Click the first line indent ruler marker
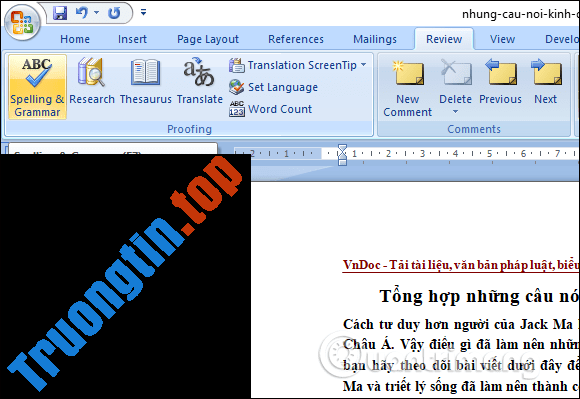The width and height of the screenshot is (580, 399). pyautogui.click(x=342, y=148)
